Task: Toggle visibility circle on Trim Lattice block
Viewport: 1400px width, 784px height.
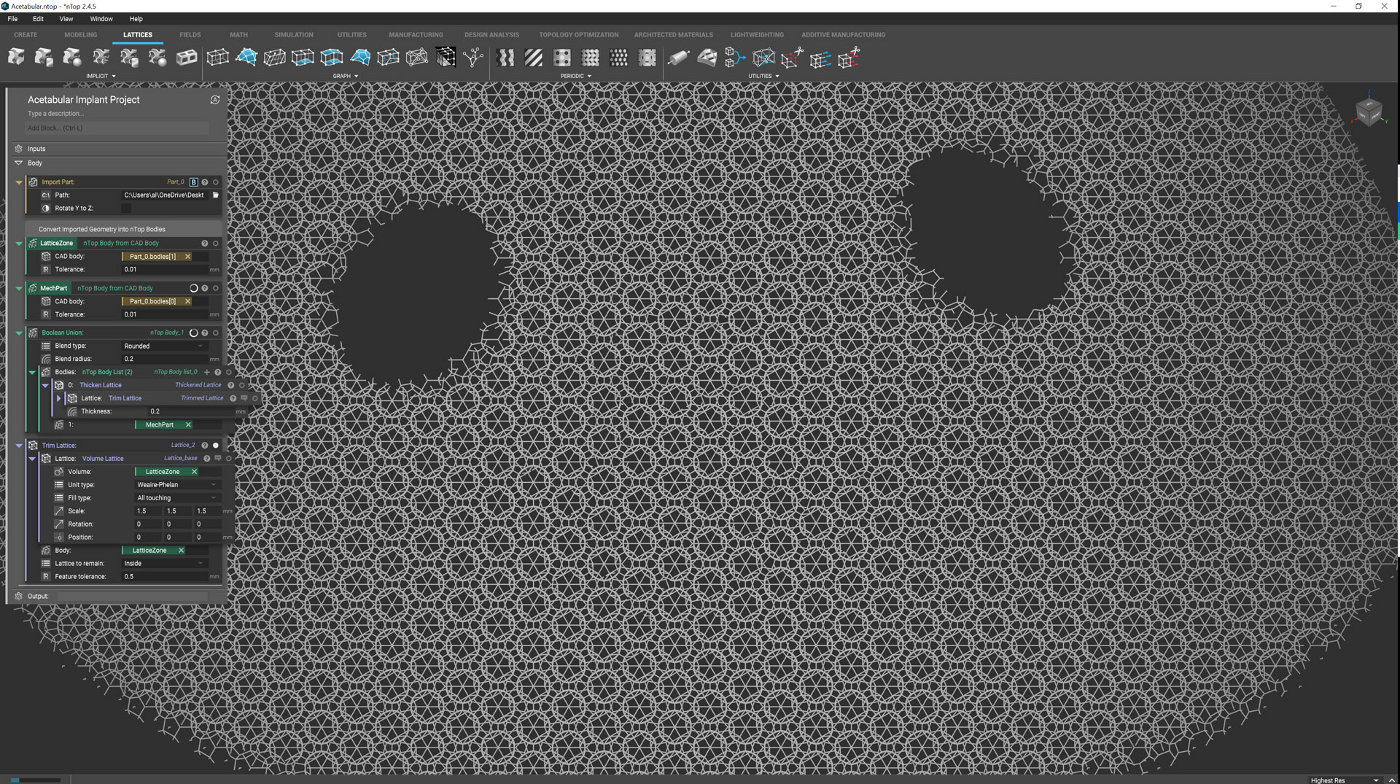Action: click(215, 445)
